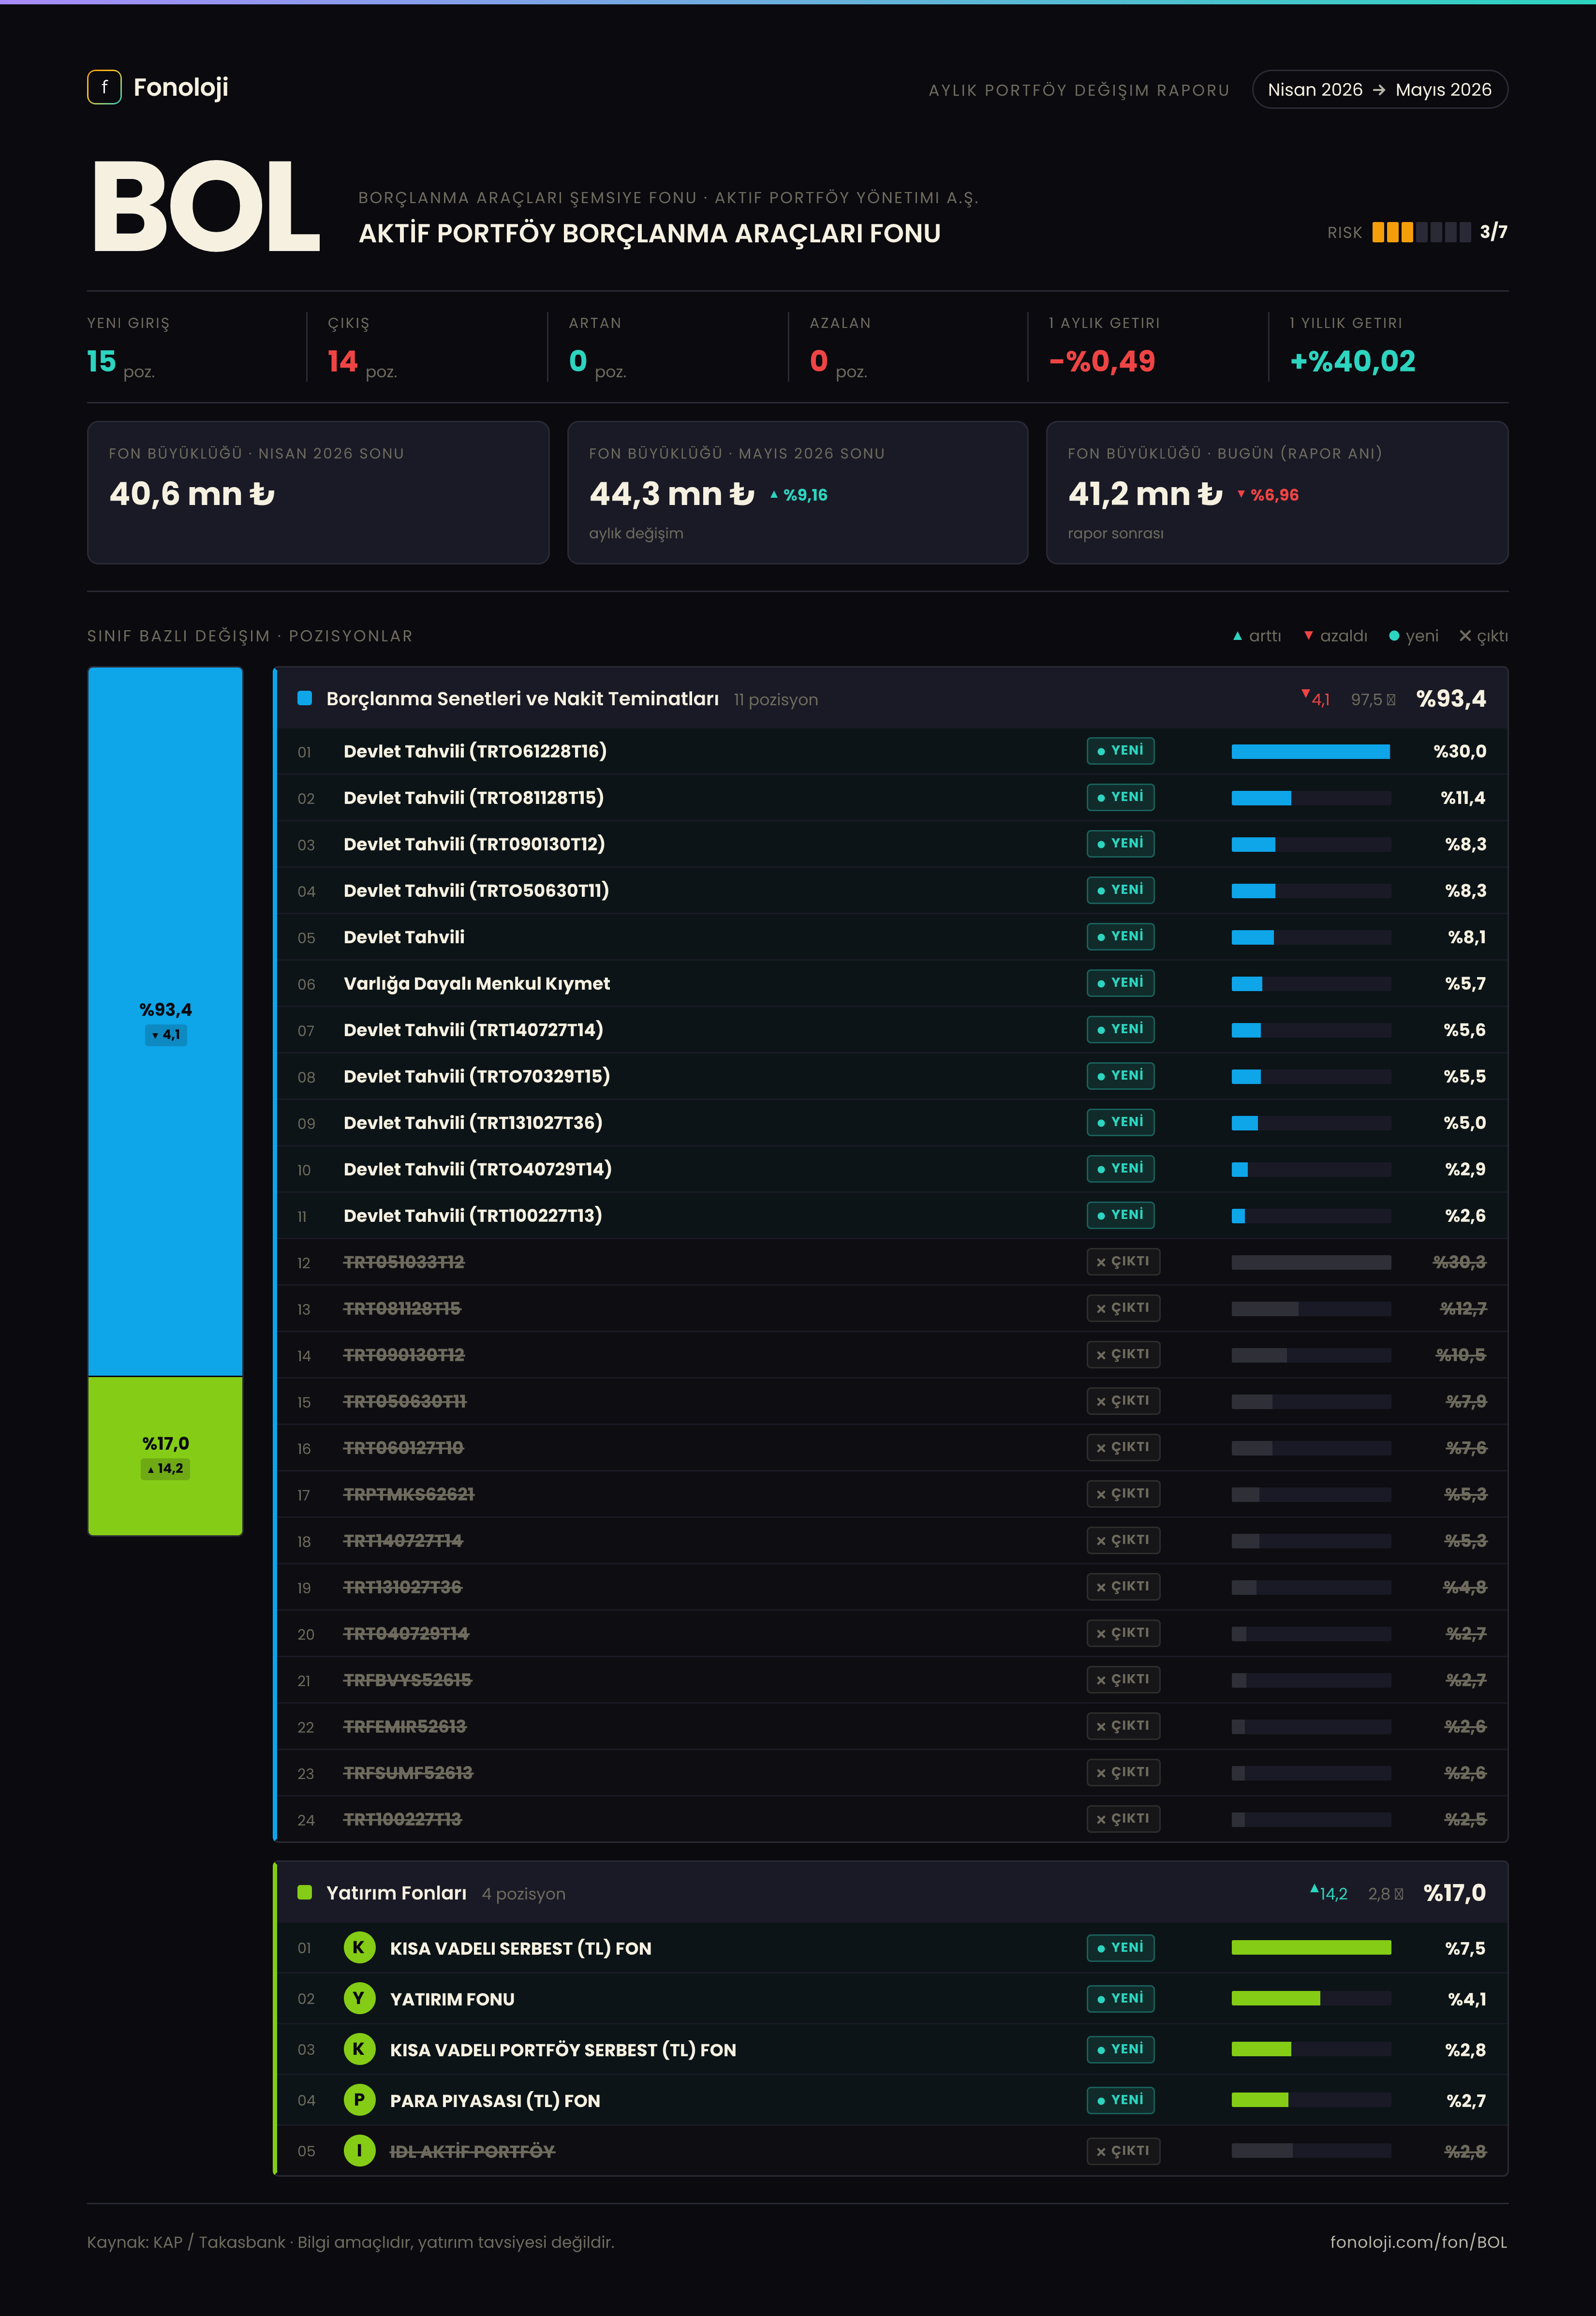
Task: Click the green square beside Yatırım Fonları
Action: click(x=305, y=1892)
